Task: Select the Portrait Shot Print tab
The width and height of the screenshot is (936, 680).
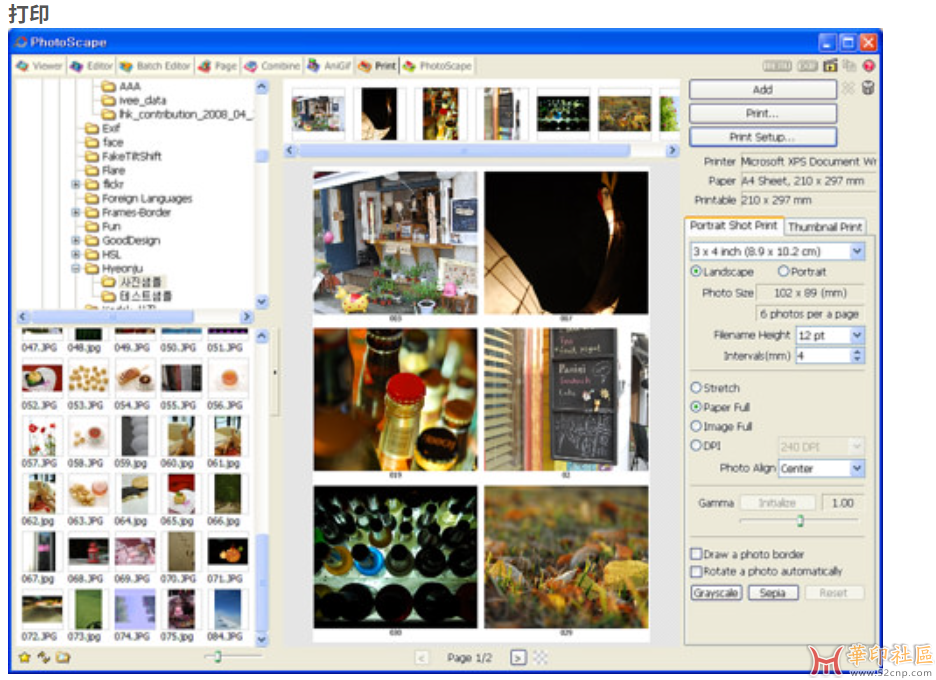Action: [734, 226]
